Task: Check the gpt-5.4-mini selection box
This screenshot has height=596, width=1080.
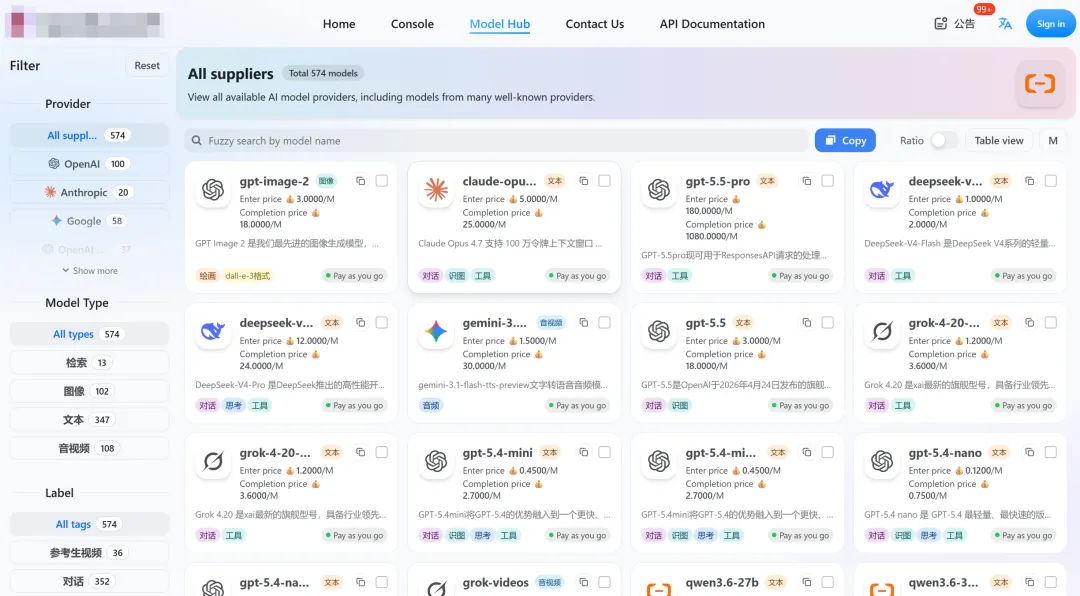Action: 605,452
